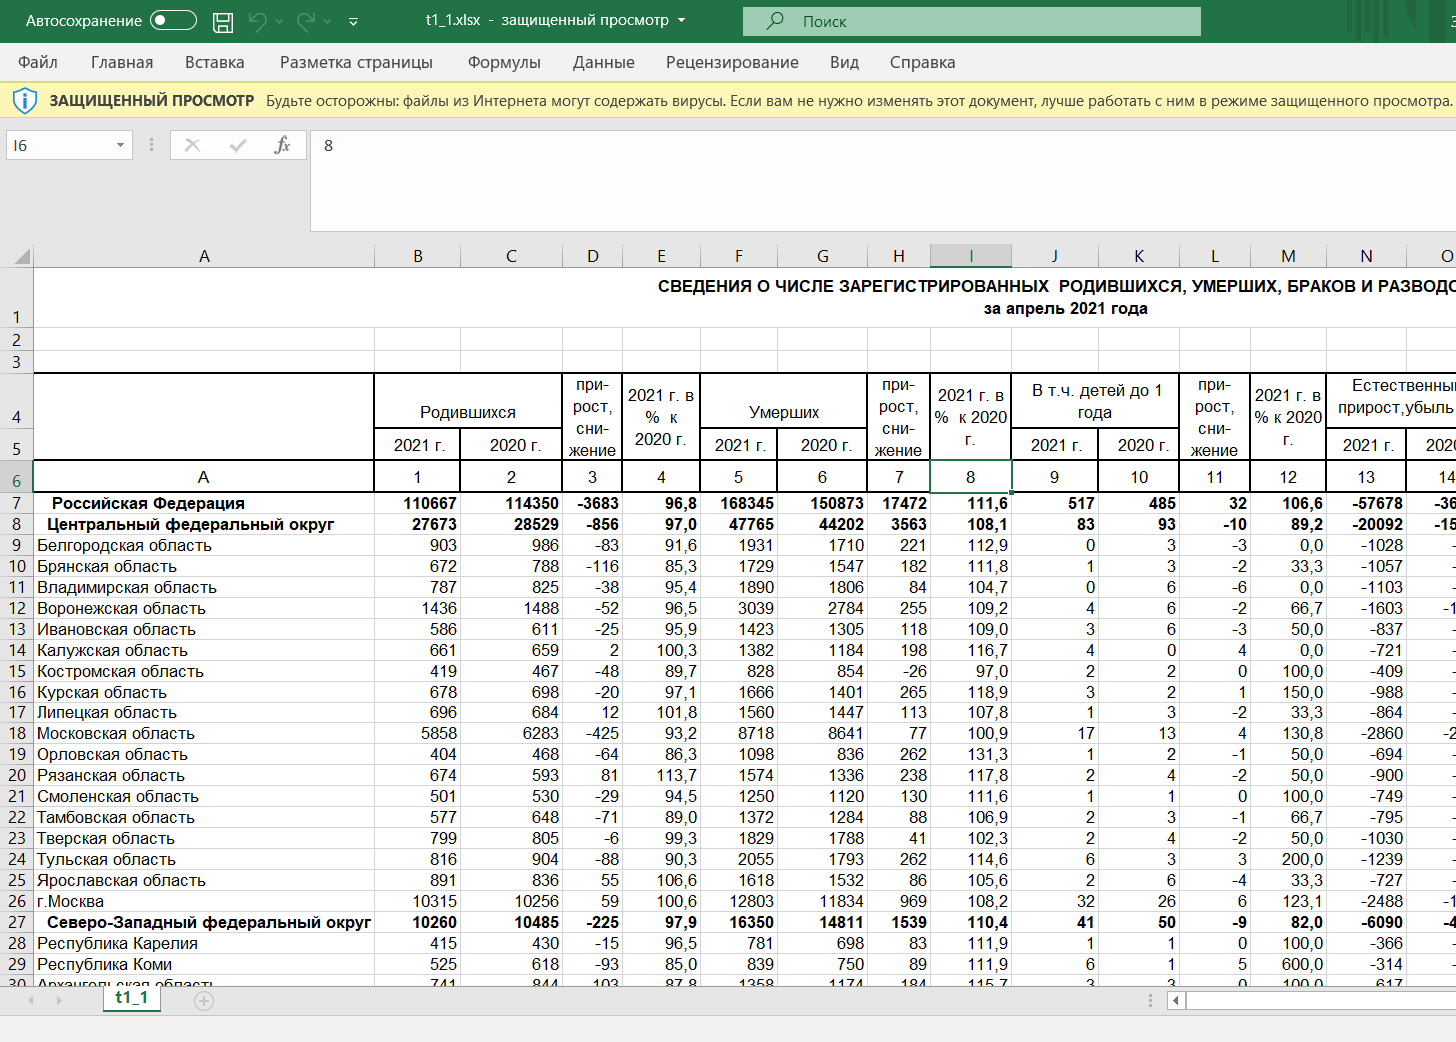Switch to the Вставка tab
The height and width of the screenshot is (1042, 1456).
(215, 62)
